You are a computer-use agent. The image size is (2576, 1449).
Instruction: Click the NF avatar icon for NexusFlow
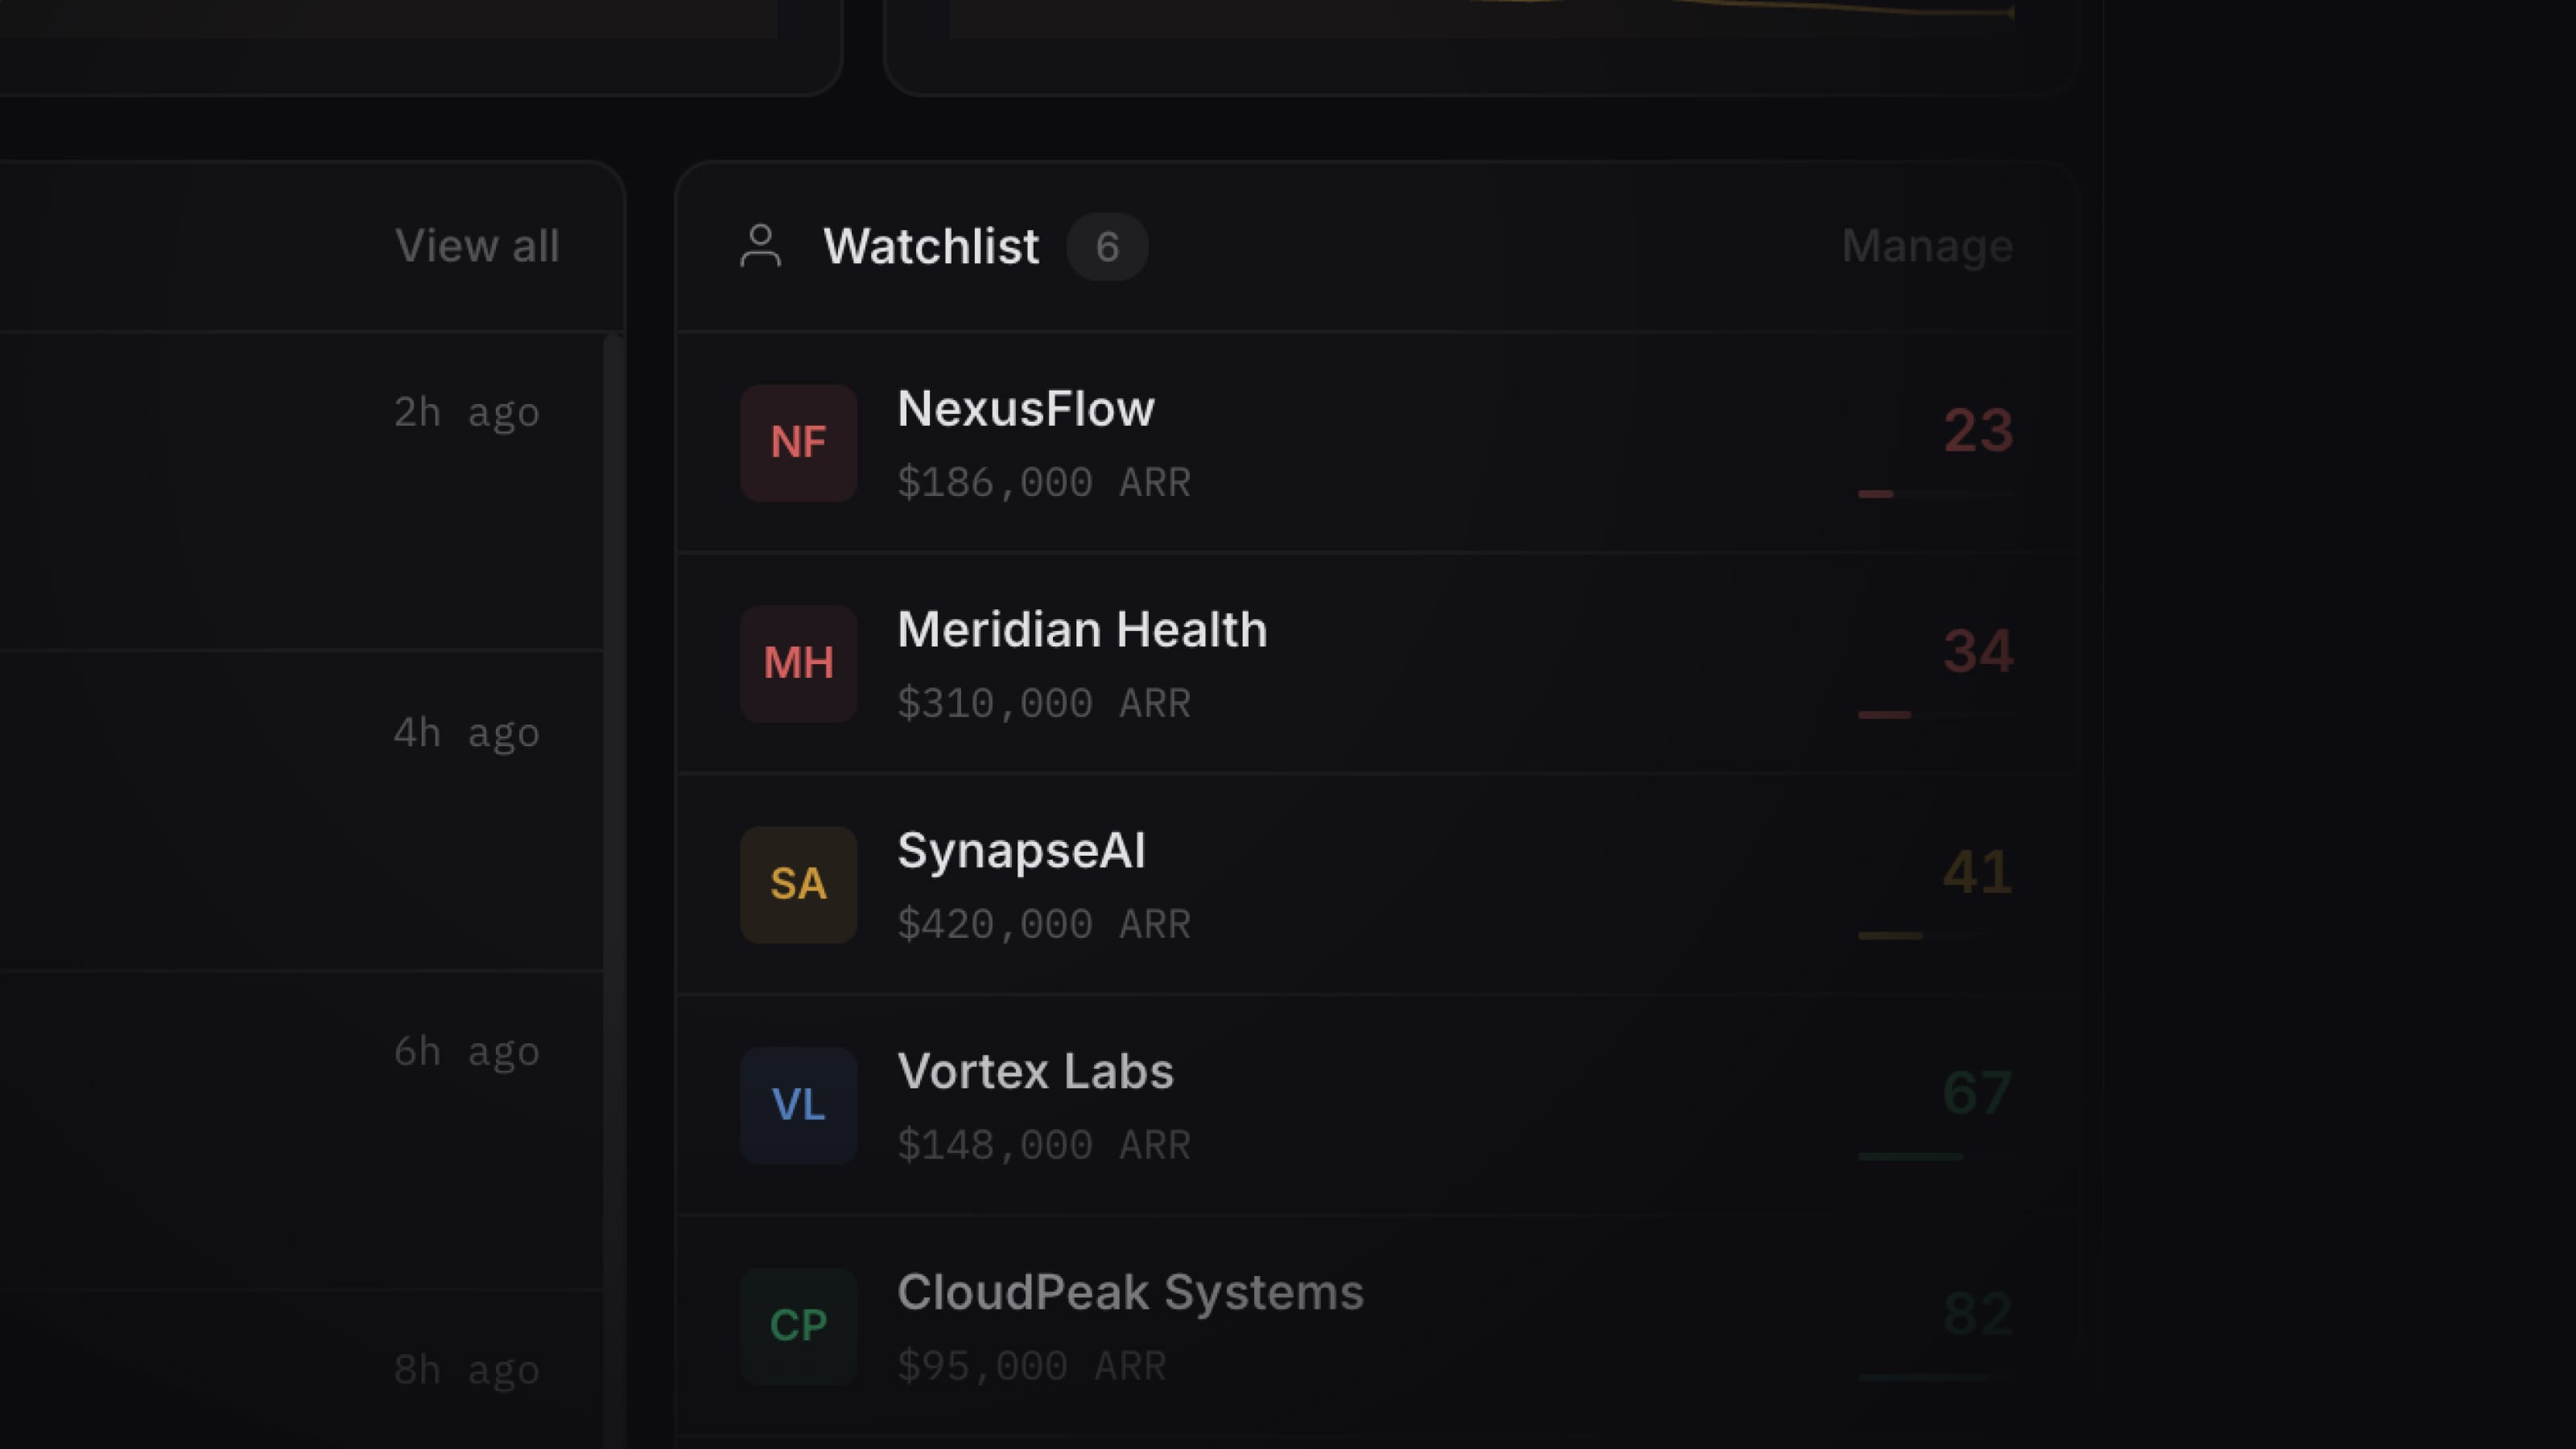(x=798, y=443)
